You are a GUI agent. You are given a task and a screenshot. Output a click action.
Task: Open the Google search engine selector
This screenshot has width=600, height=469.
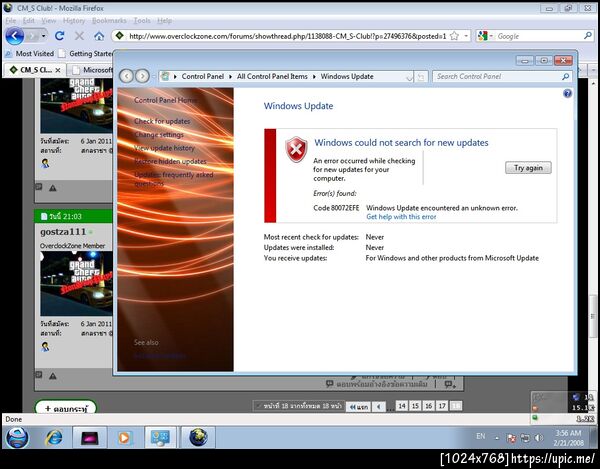coord(485,36)
